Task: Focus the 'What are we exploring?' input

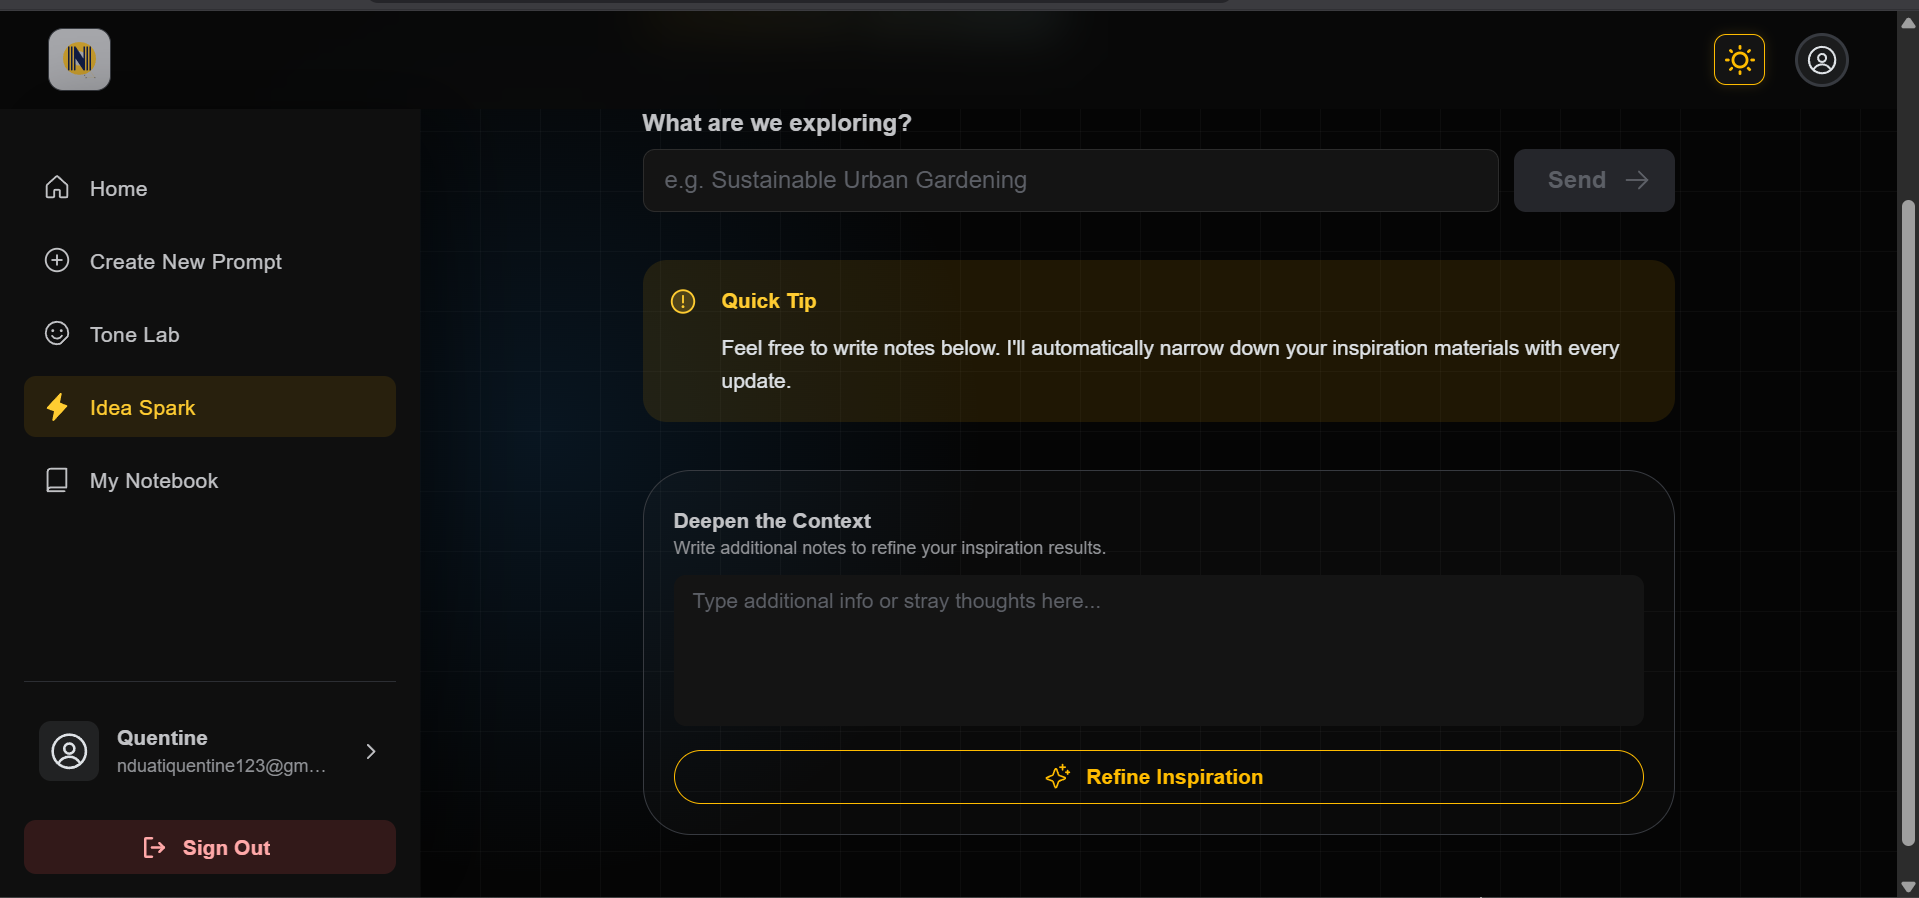Action: tap(1070, 180)
